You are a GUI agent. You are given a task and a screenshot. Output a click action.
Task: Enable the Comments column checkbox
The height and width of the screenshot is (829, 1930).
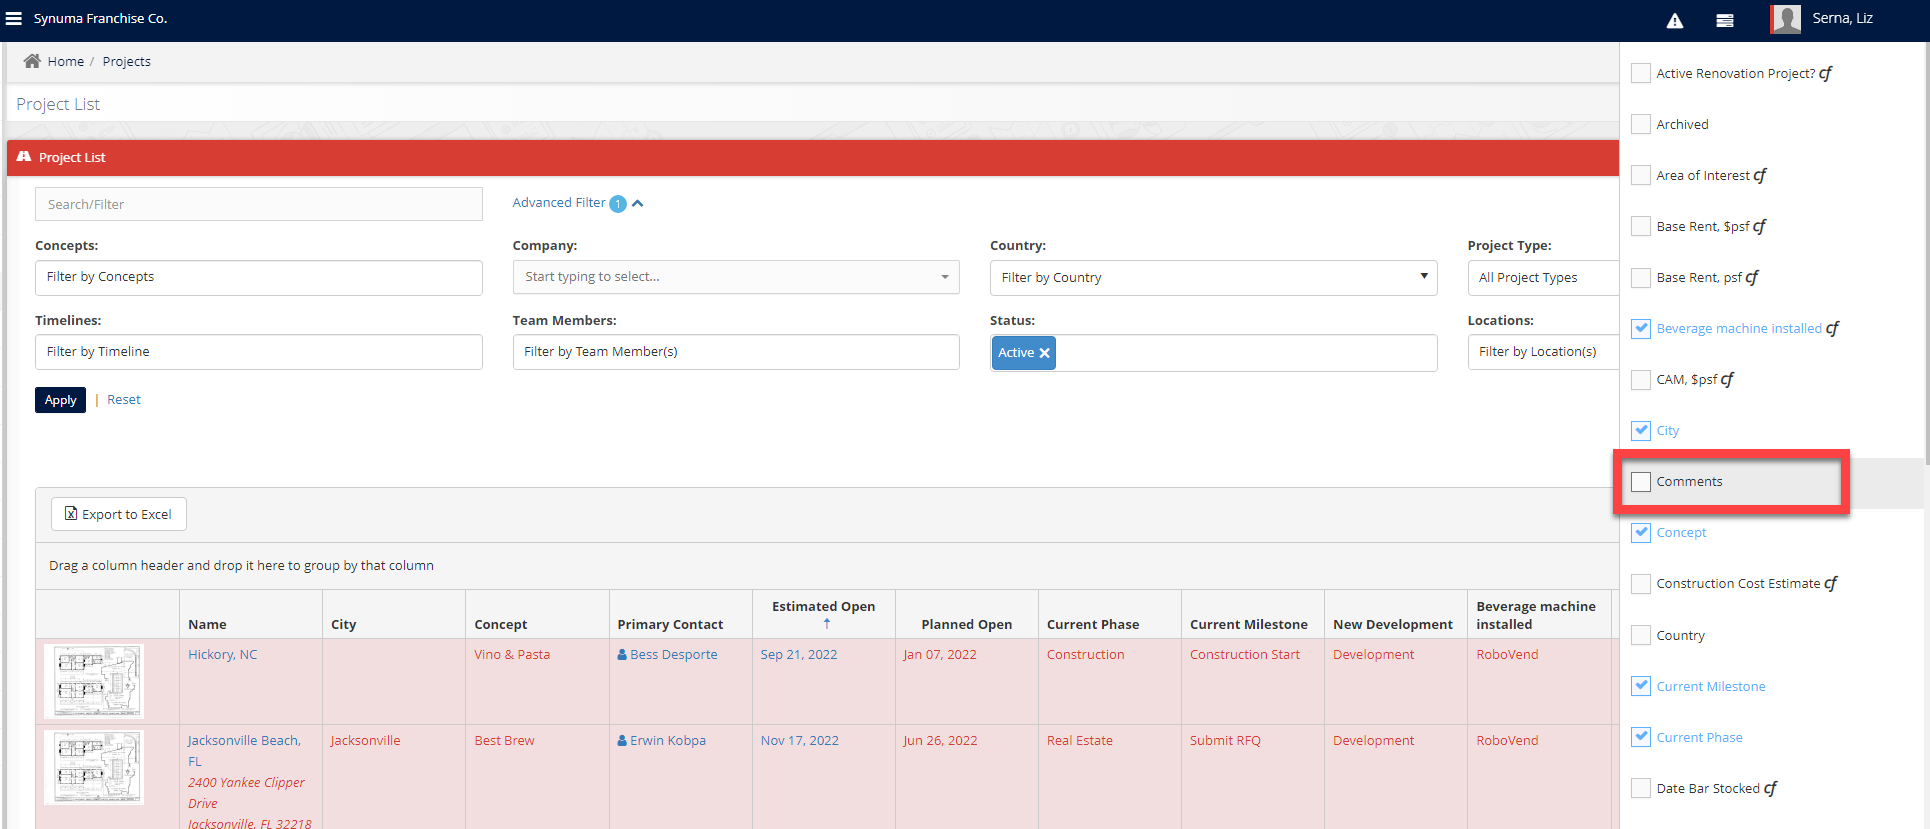pyautogui.click(x=1641, y=482)
